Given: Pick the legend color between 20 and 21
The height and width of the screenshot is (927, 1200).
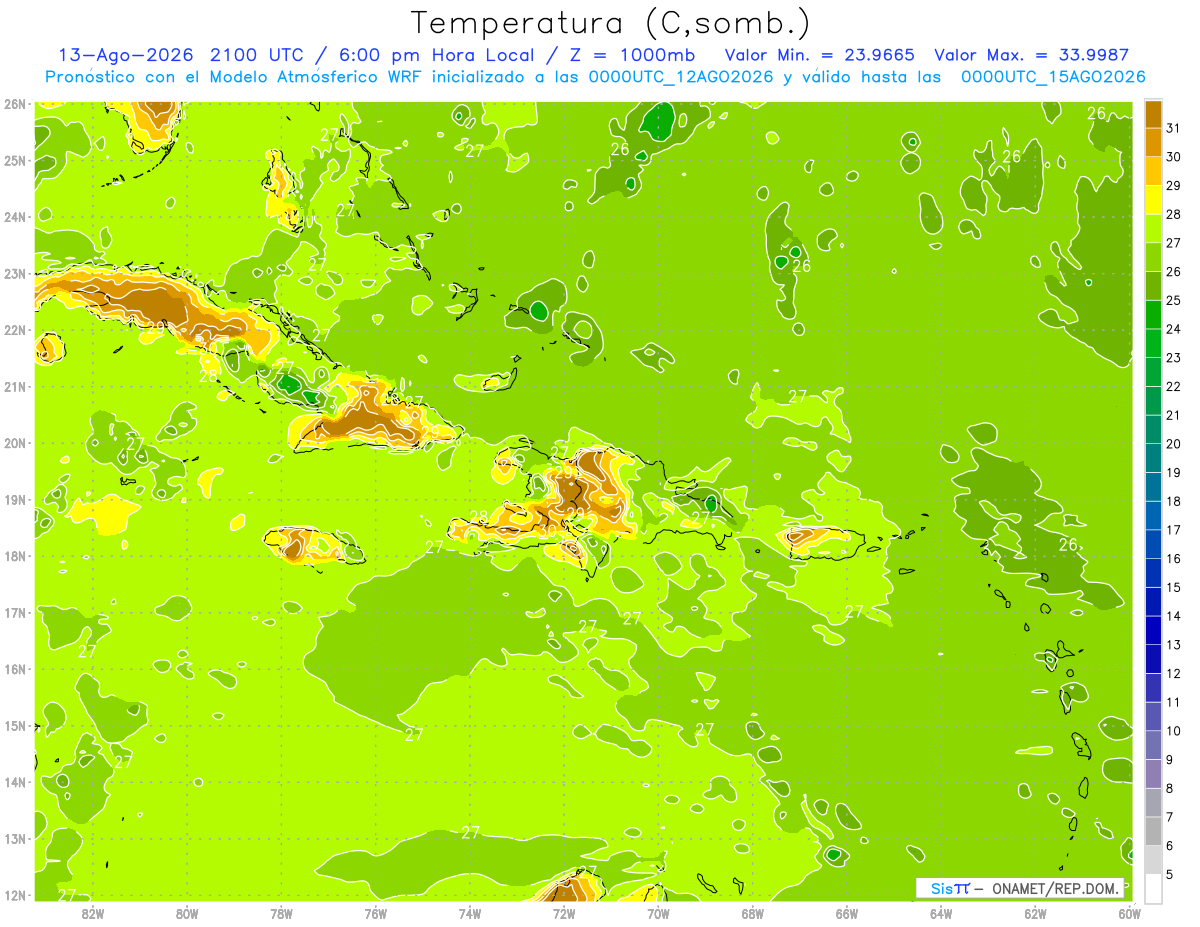Looking at the screenshot, I should pos(1153,429).
